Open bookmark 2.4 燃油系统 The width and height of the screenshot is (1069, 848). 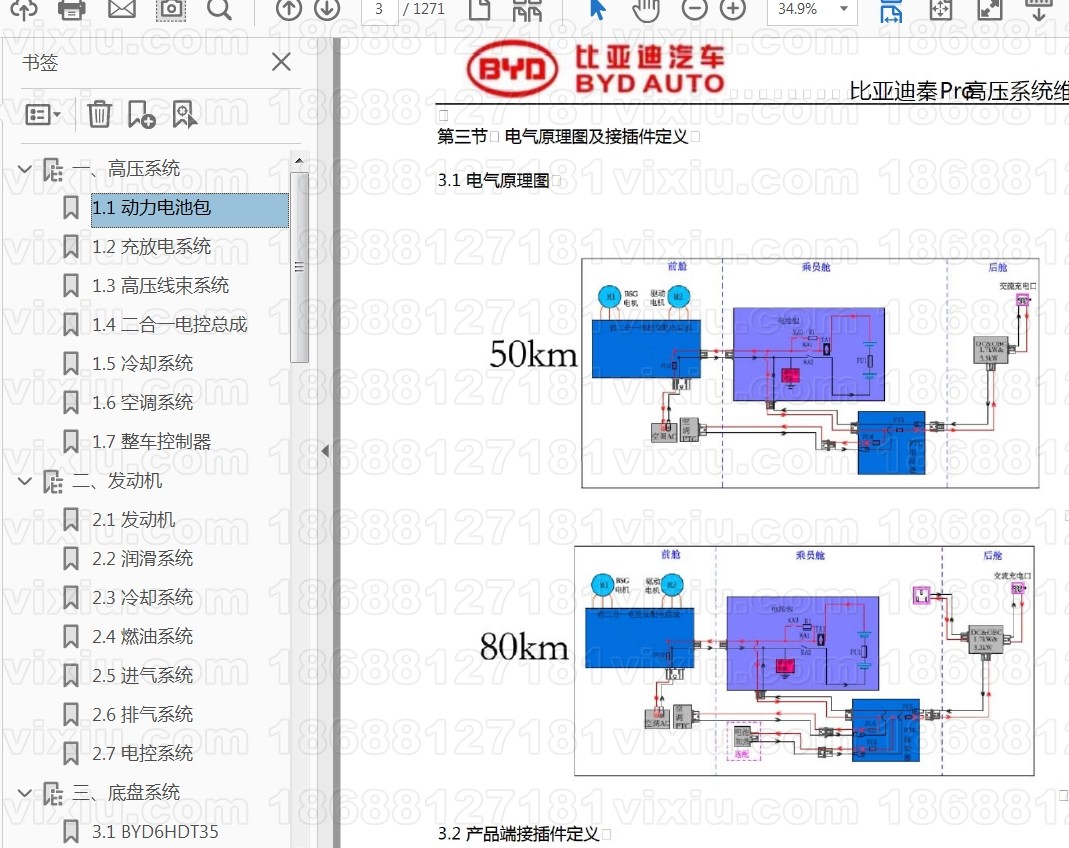tap(142, 637)
